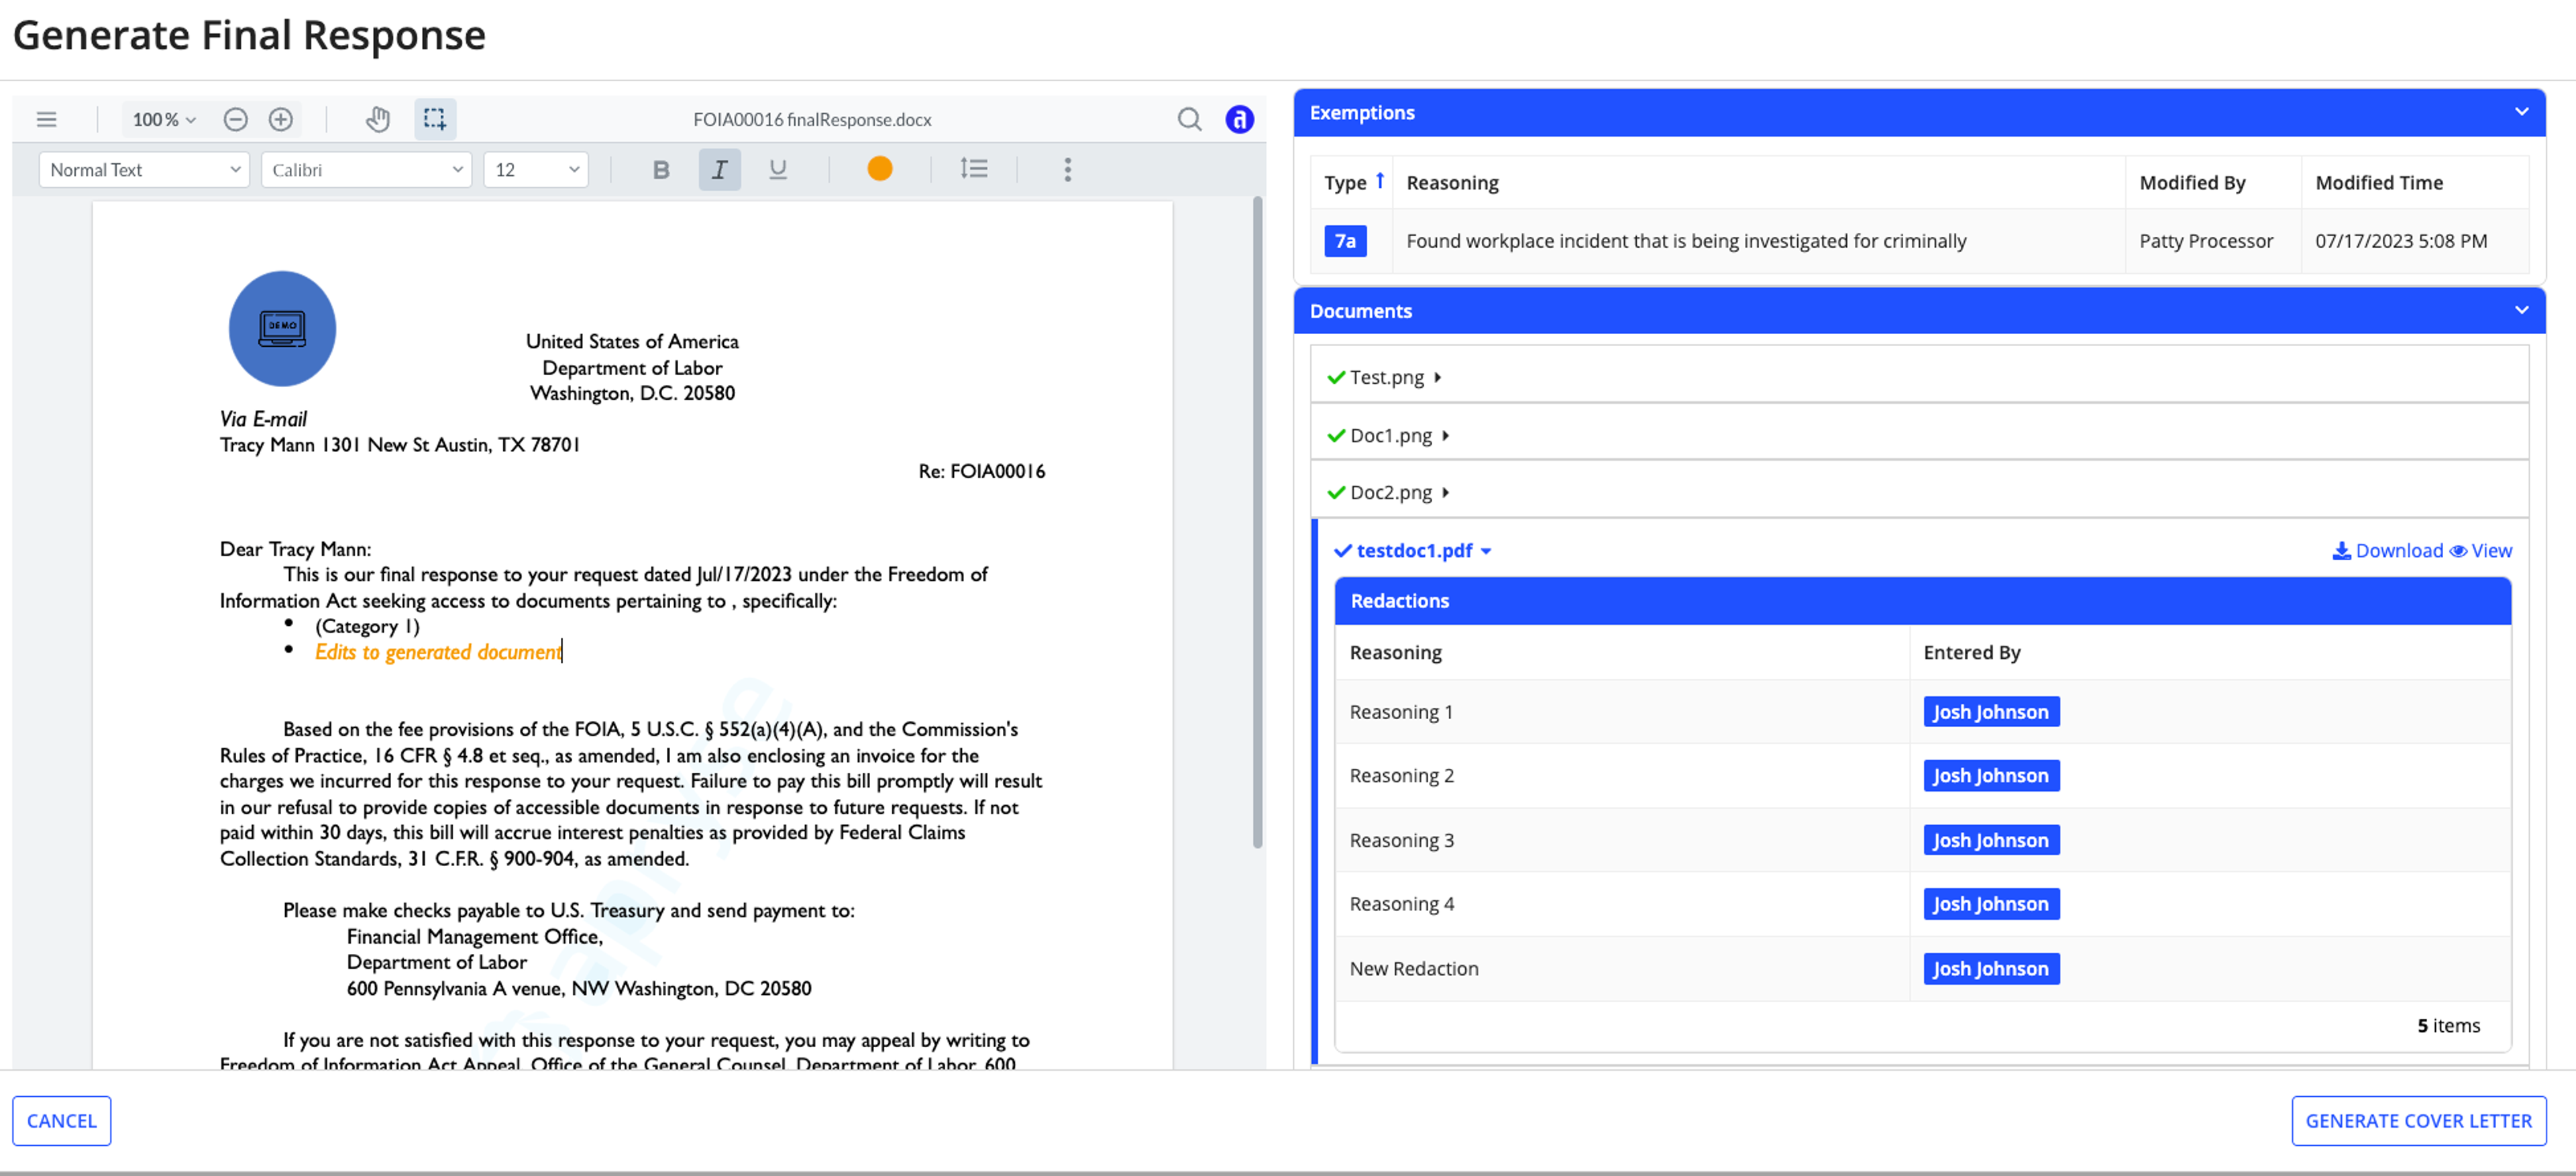Open the document viewer hamburger menu
Viewport: 2576px width, 1176px height.
pos(46,120)
